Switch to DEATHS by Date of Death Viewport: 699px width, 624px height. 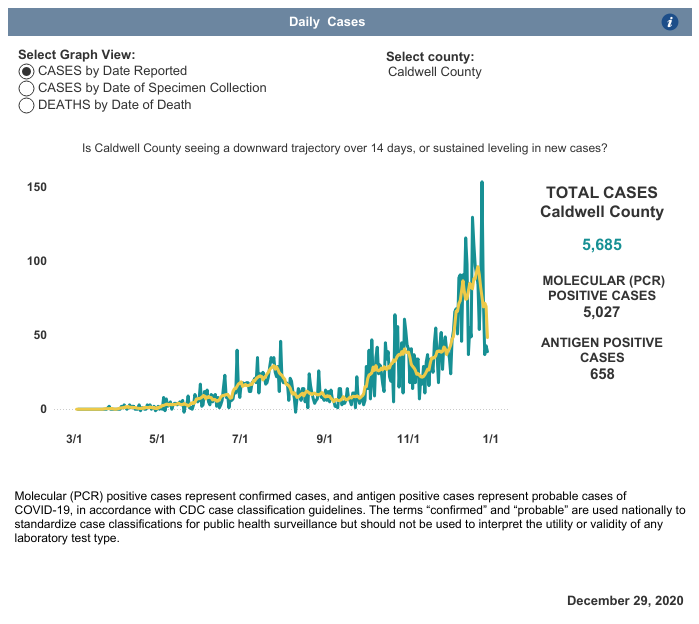click(x=27, y=105)
